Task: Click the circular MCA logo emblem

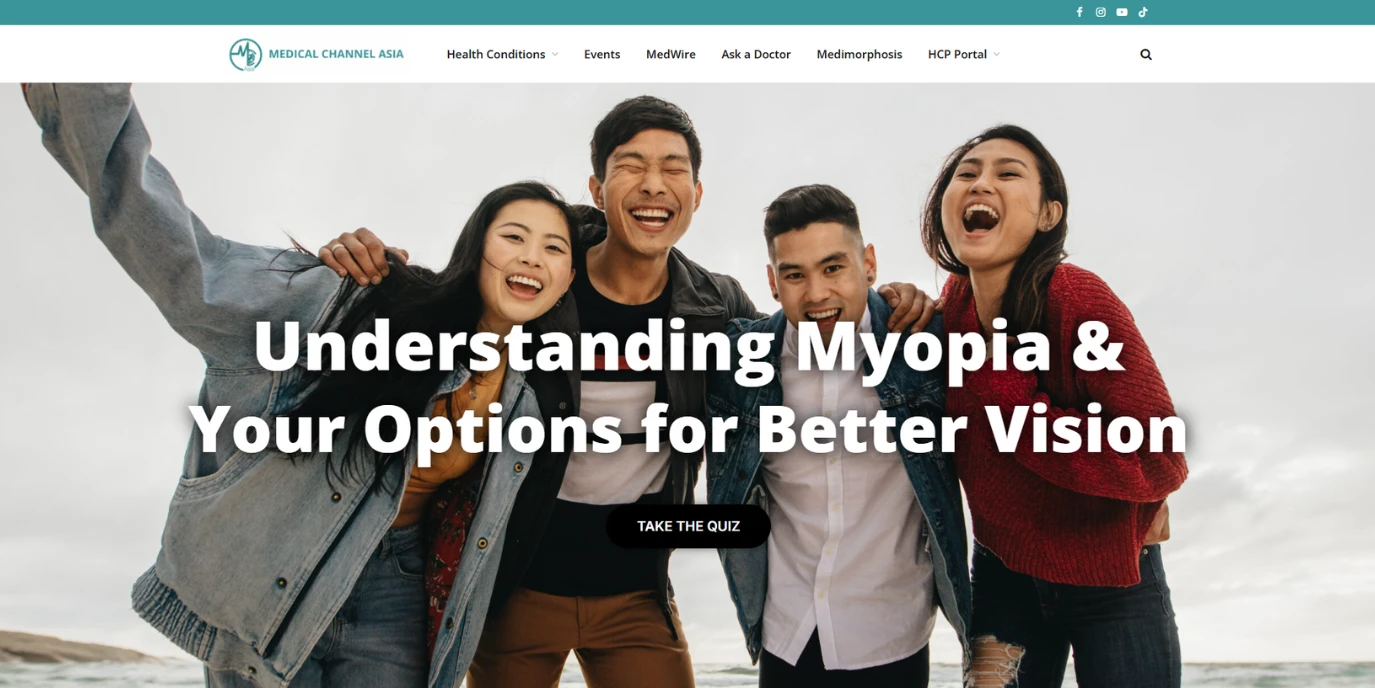Action: coord(245,54)
